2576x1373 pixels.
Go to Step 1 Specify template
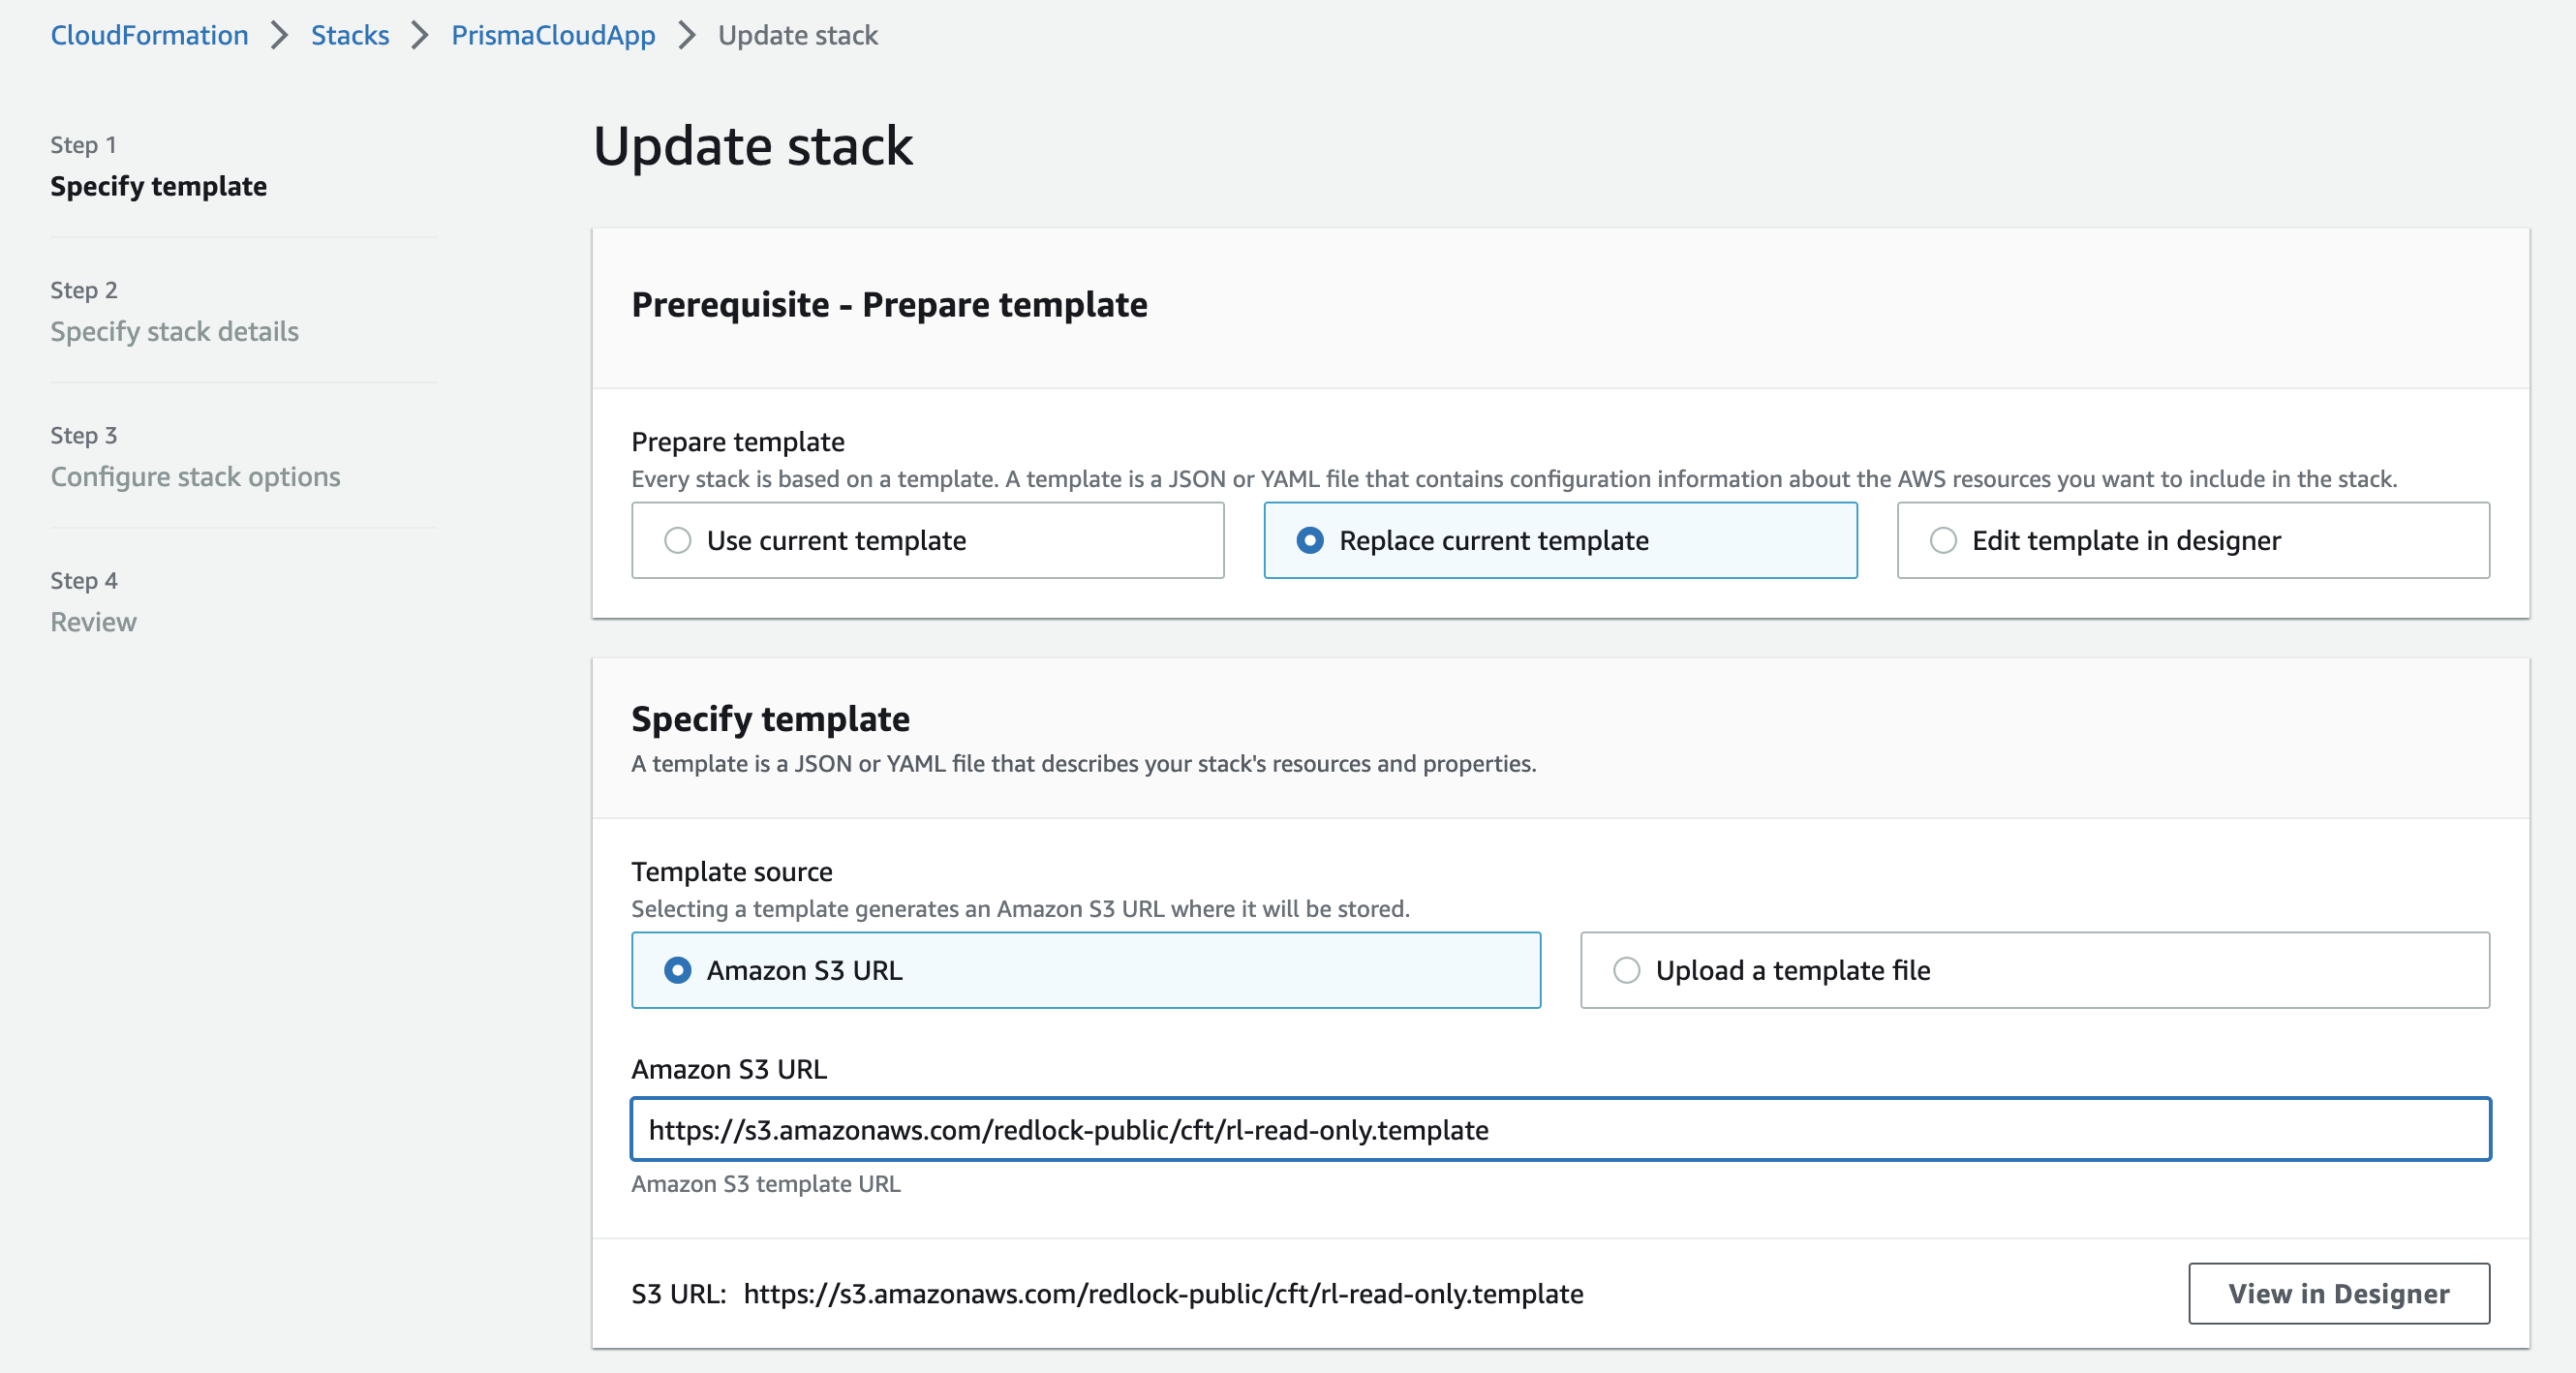tap(158, 186)
